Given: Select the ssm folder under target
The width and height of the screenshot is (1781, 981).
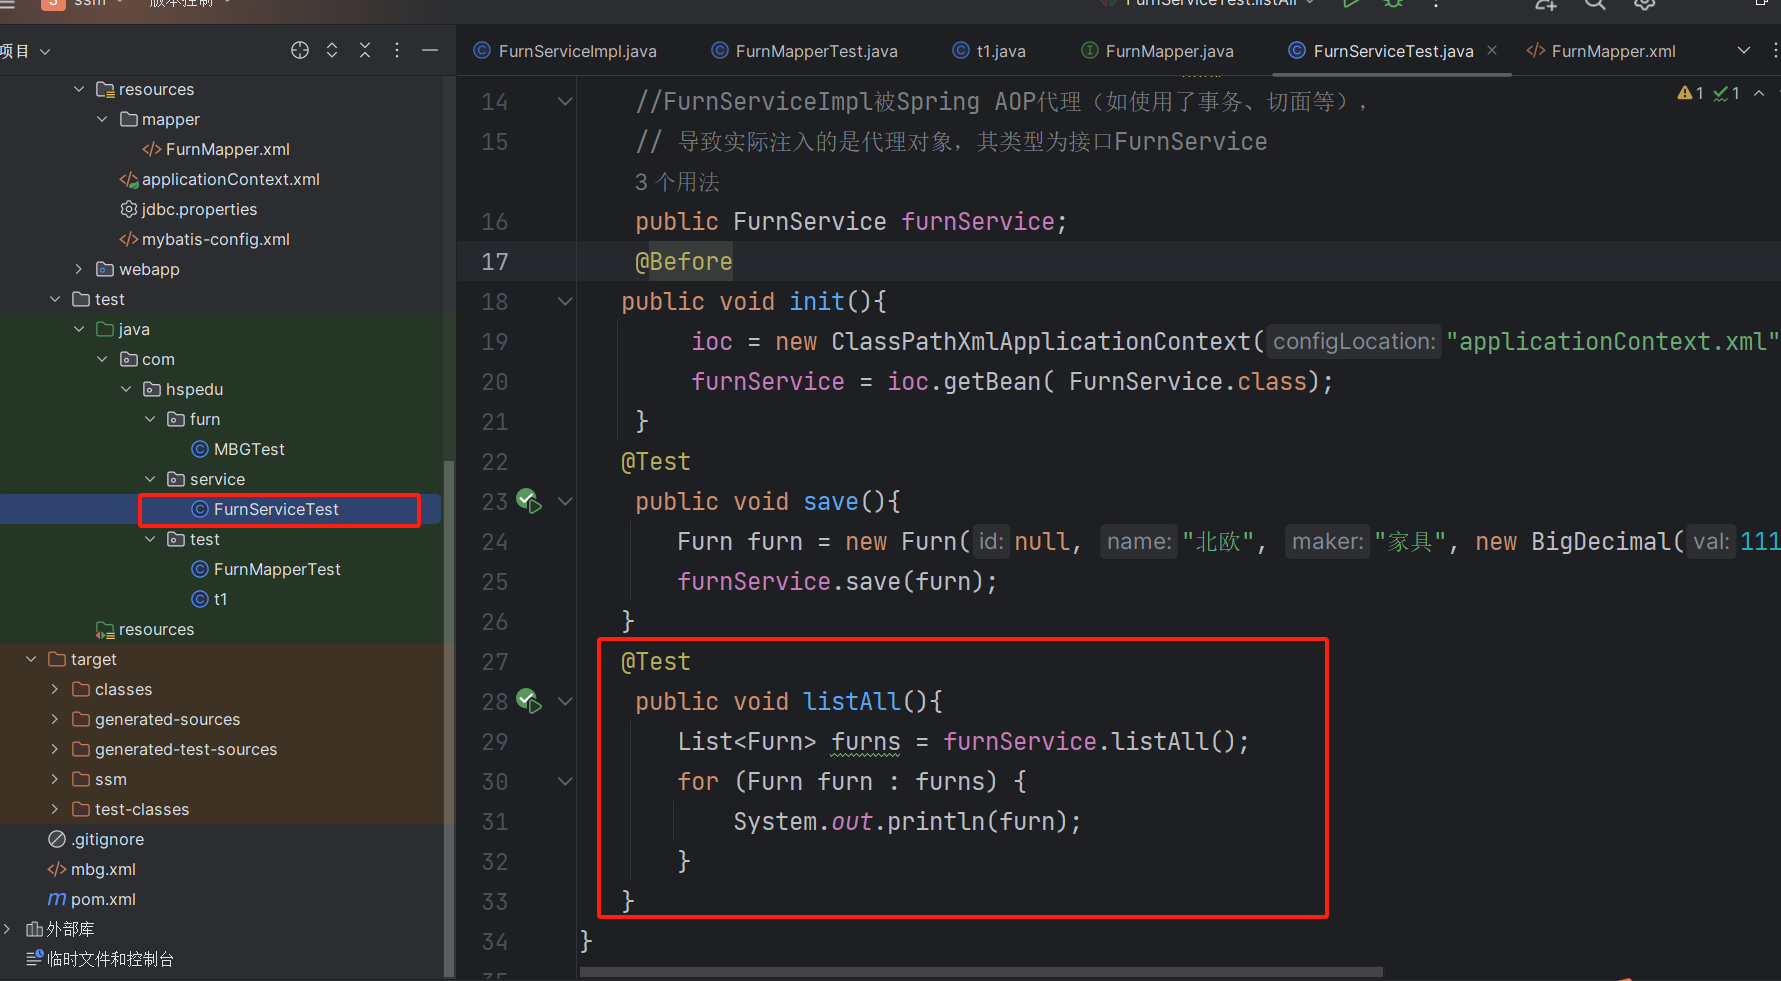Looking at the screenshot, I should [100, 779].
